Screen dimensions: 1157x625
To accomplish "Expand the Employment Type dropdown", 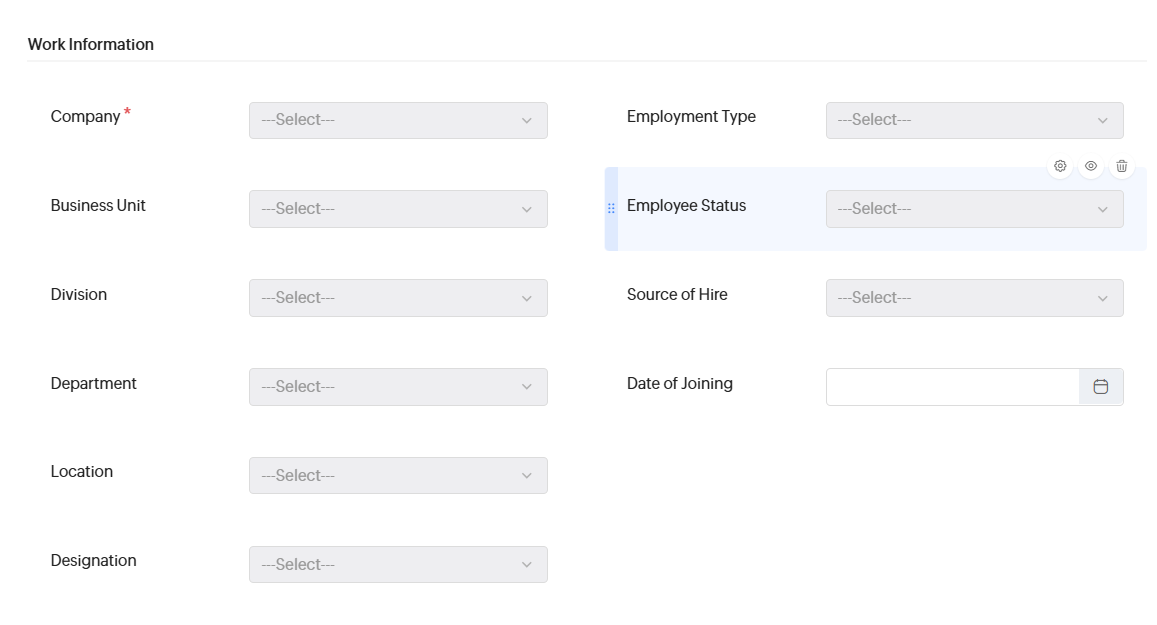I will pyautogui.click(x=974, y=120).
